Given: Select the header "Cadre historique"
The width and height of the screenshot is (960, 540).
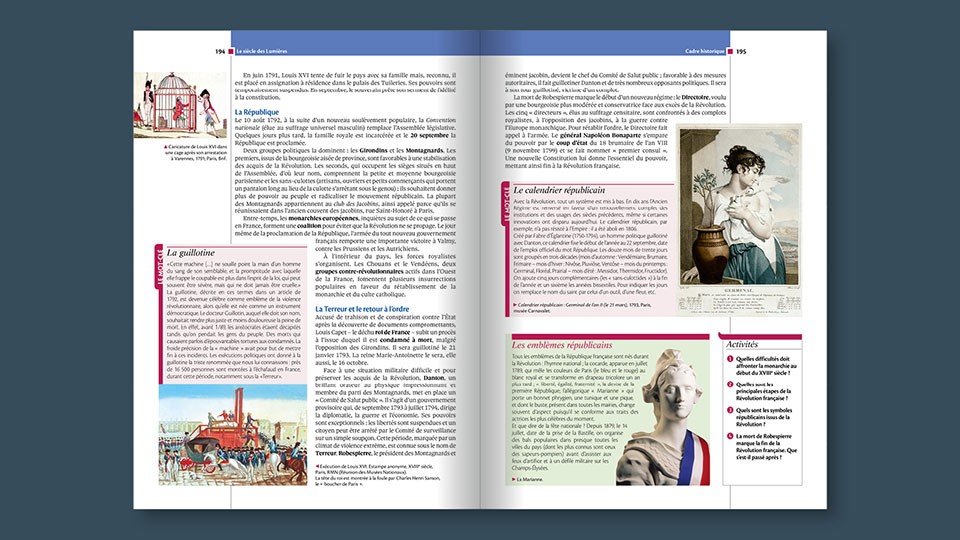Looking at the screenshot, I should [705, 51].
